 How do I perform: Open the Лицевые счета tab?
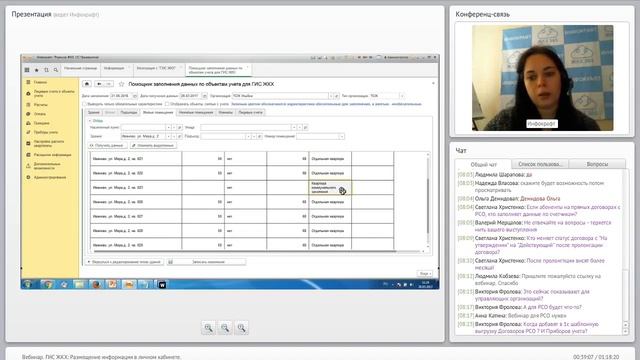pos(251,112)
